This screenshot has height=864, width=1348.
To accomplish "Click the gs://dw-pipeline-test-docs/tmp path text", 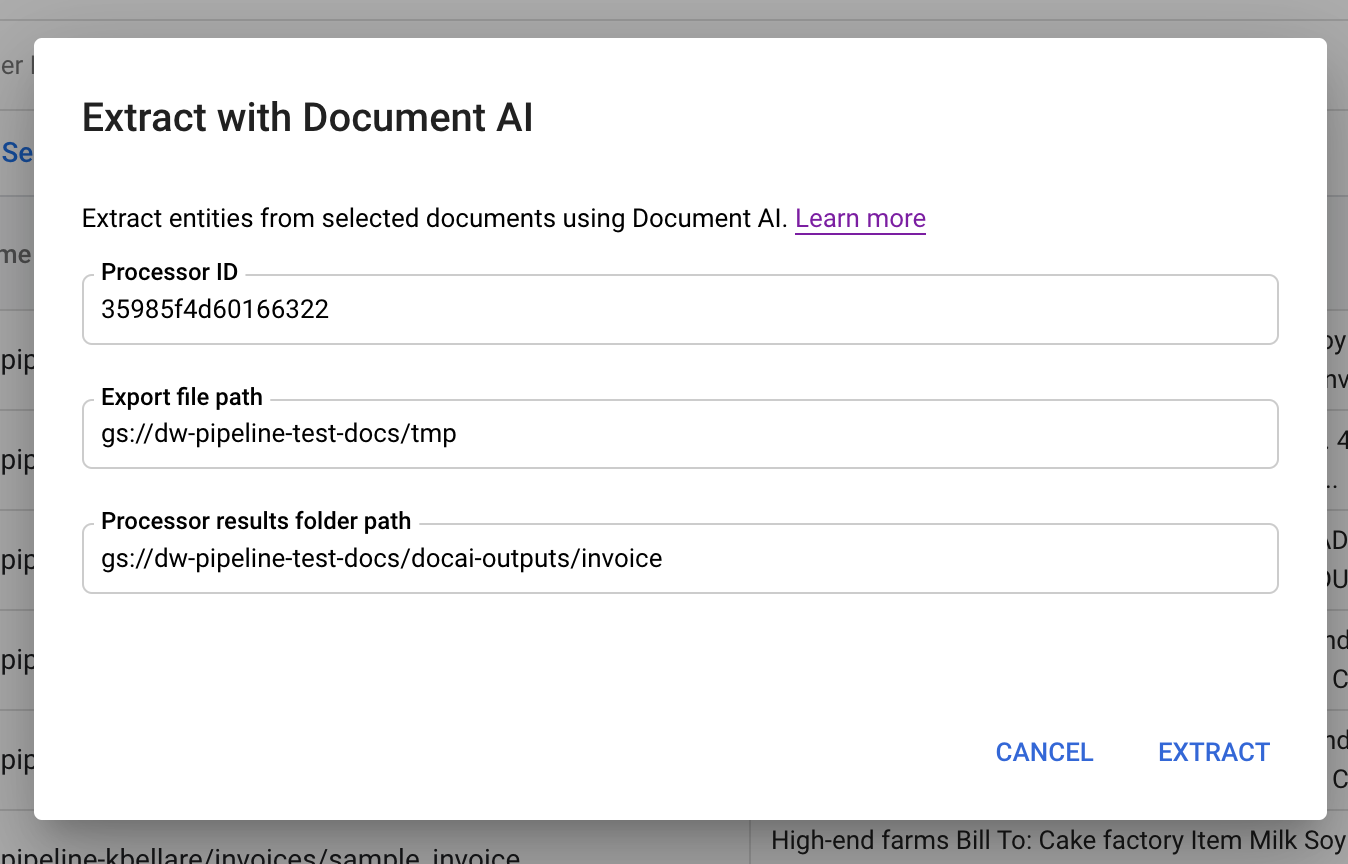I will [x=279, y=434].
